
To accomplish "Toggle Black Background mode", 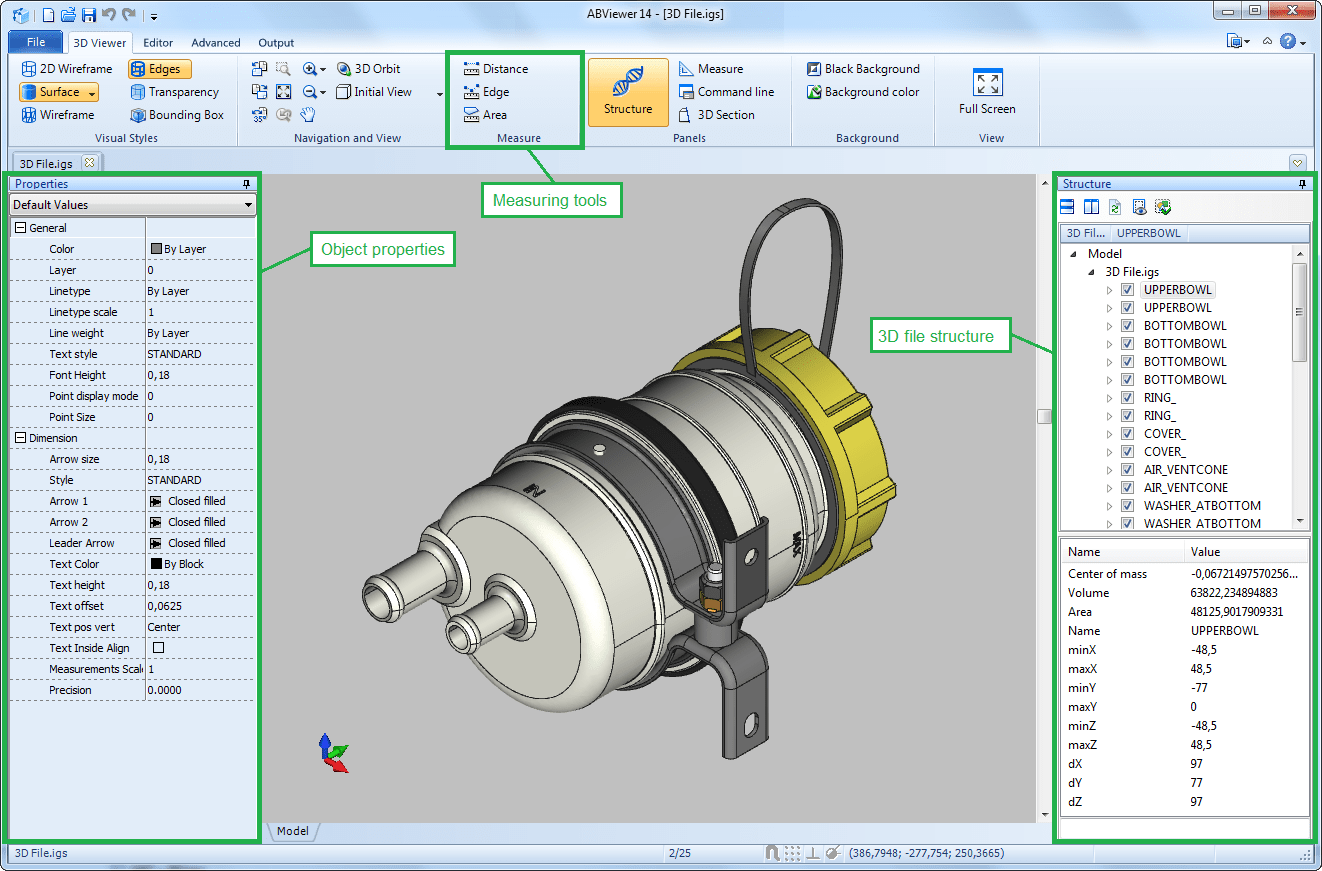I will (x=862, y=68).
